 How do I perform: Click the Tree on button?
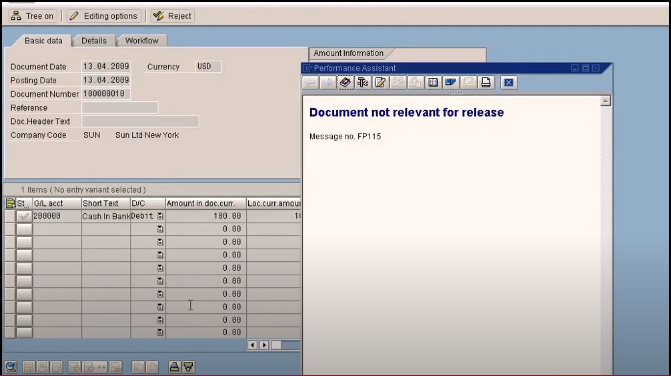33,16
